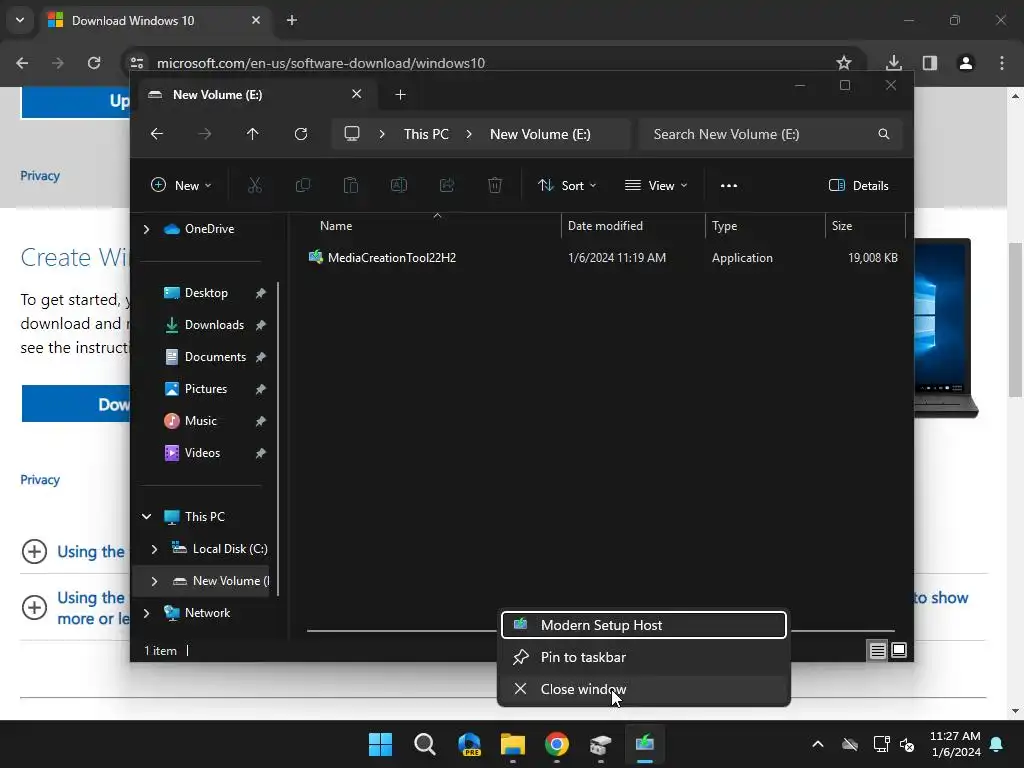Expand Local Disk (C:) tree node
The width and height of the screenshot is (1024, 768).
click(x=154, y=549)
